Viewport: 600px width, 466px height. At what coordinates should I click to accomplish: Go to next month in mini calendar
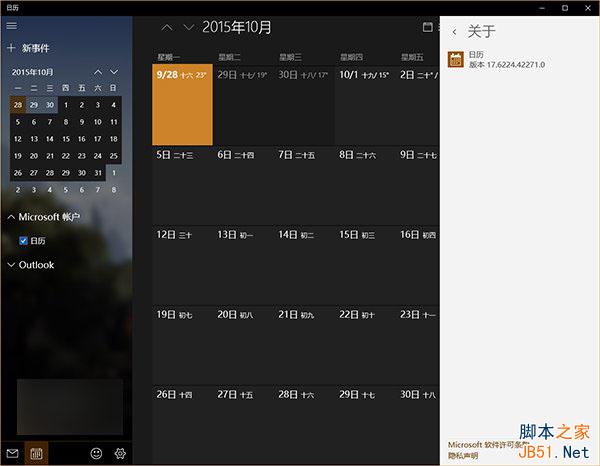pyautogui.click(x=114, y=72)
